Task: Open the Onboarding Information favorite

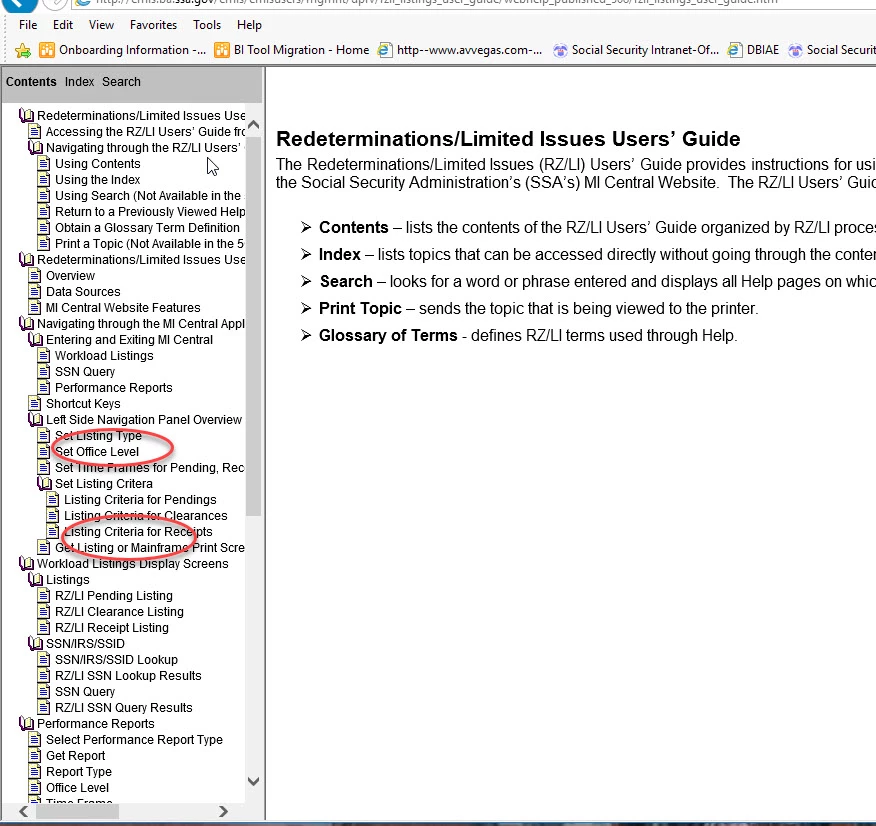Action: pos(122,50)
